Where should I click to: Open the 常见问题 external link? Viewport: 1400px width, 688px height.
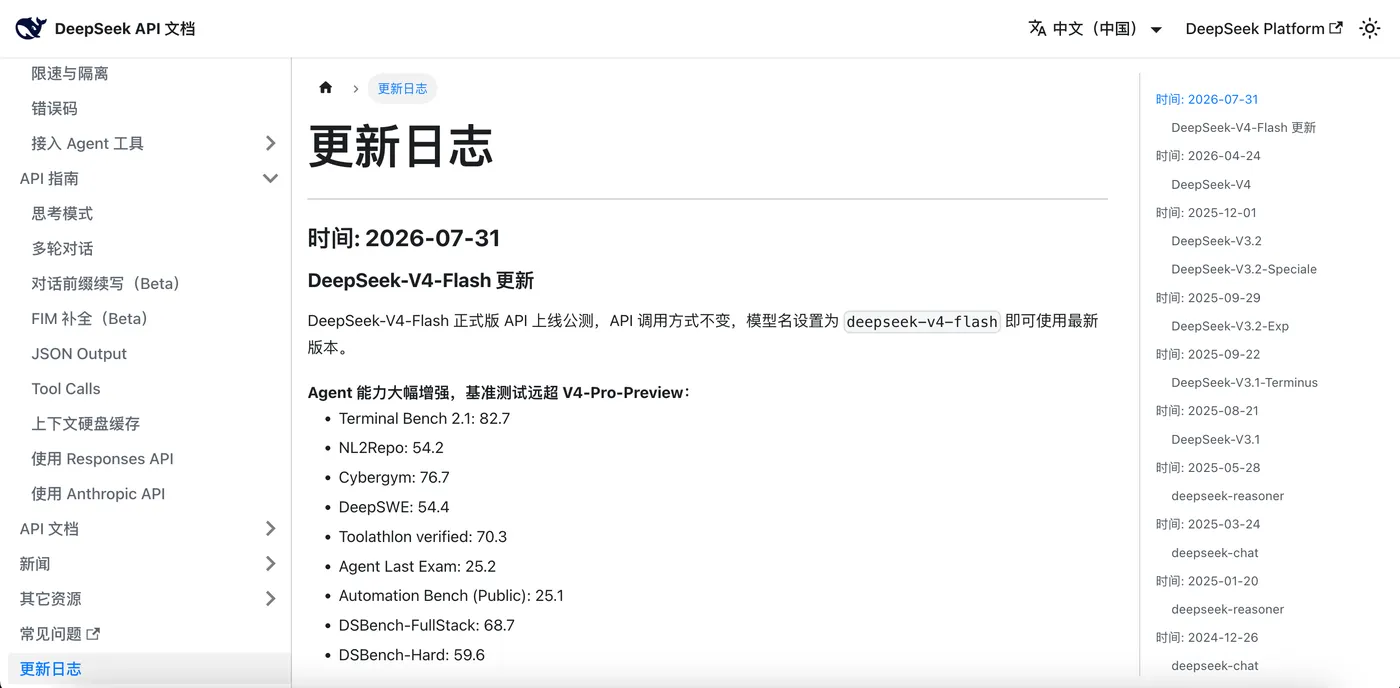pyautogui.click(x=60, y=633)
